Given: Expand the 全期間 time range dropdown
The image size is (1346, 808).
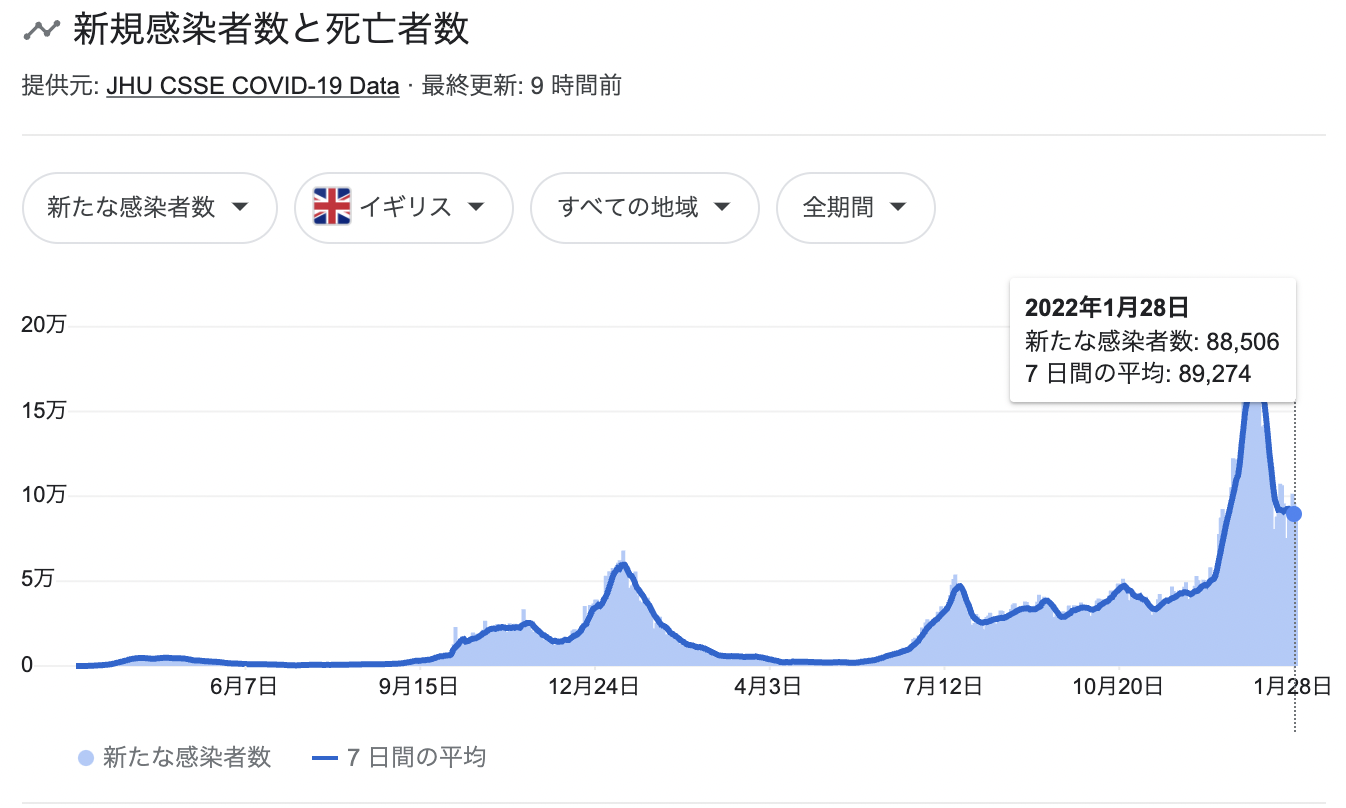Looking at the screenshot, I should (x=855, y=208).
